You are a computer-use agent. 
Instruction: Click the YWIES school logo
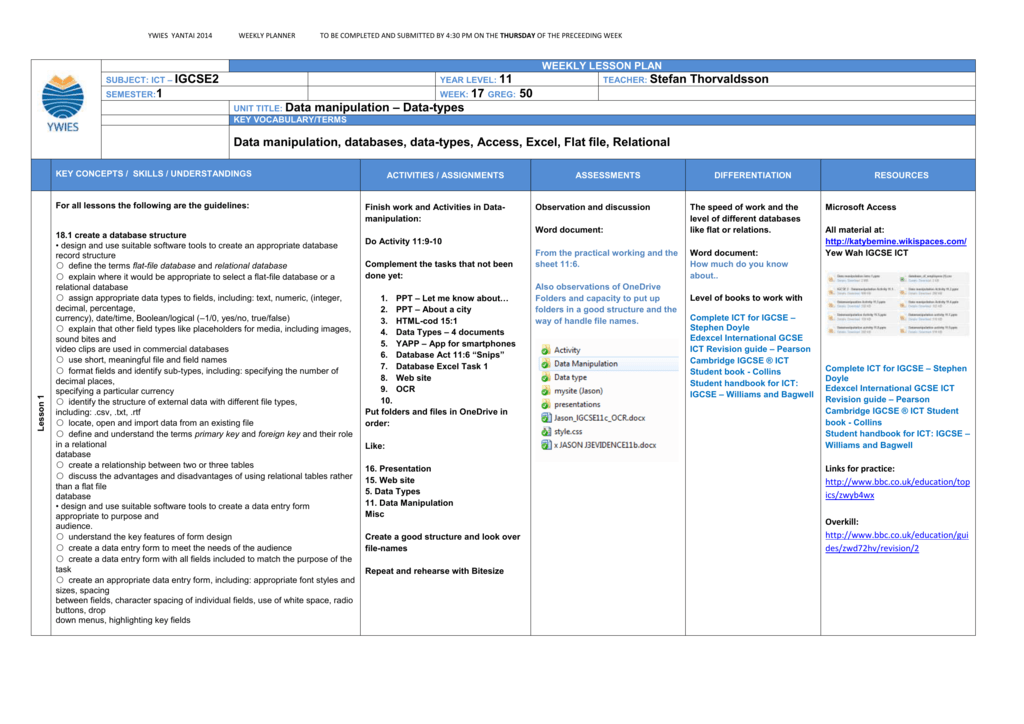point(63,103)
